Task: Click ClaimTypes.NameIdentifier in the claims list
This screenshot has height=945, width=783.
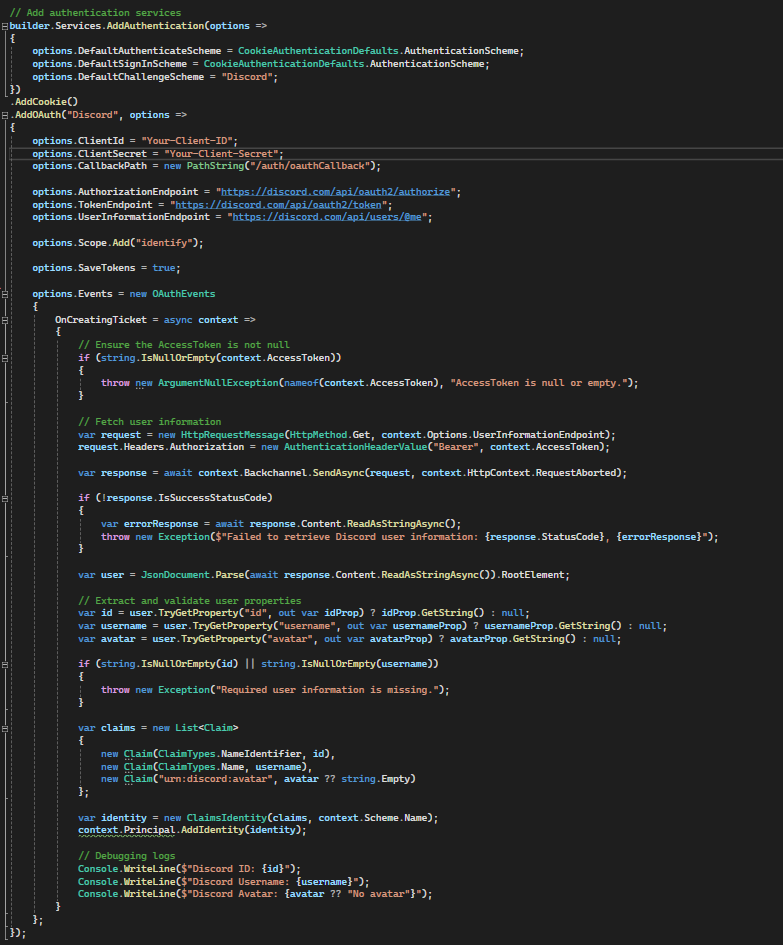Action: [230, 754]
